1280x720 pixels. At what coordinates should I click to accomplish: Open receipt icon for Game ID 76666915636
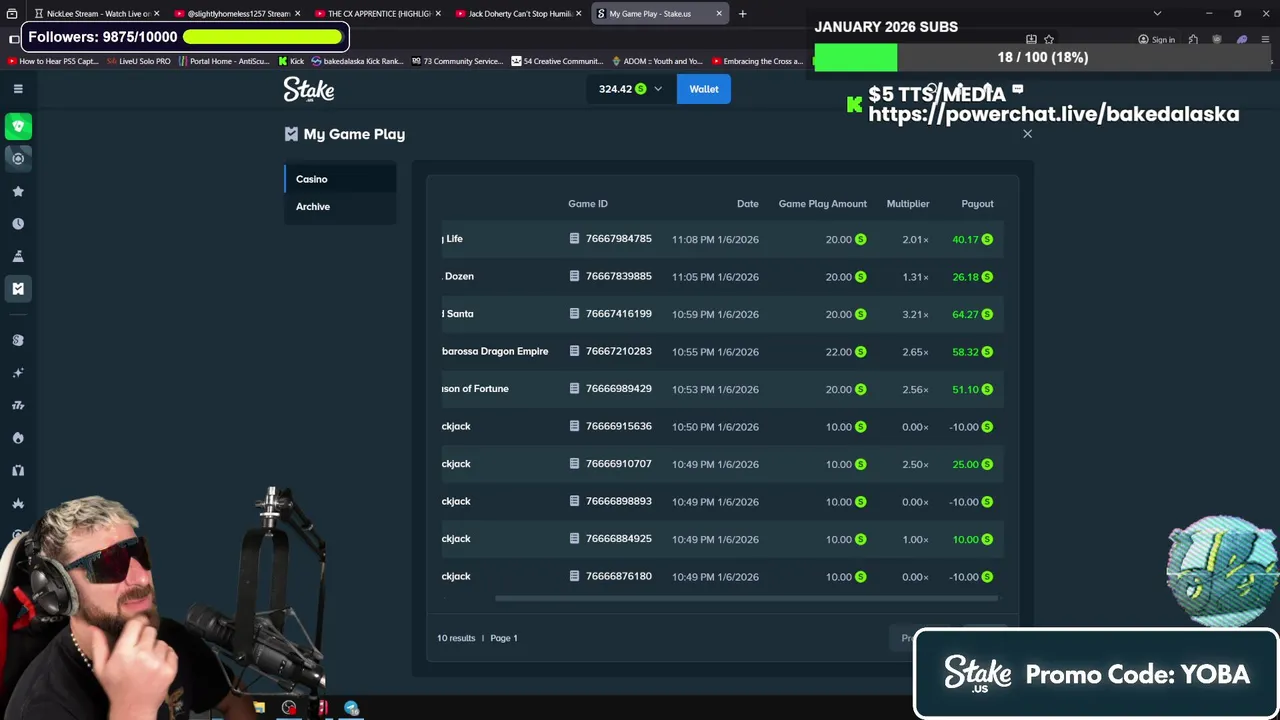[574, 426]
